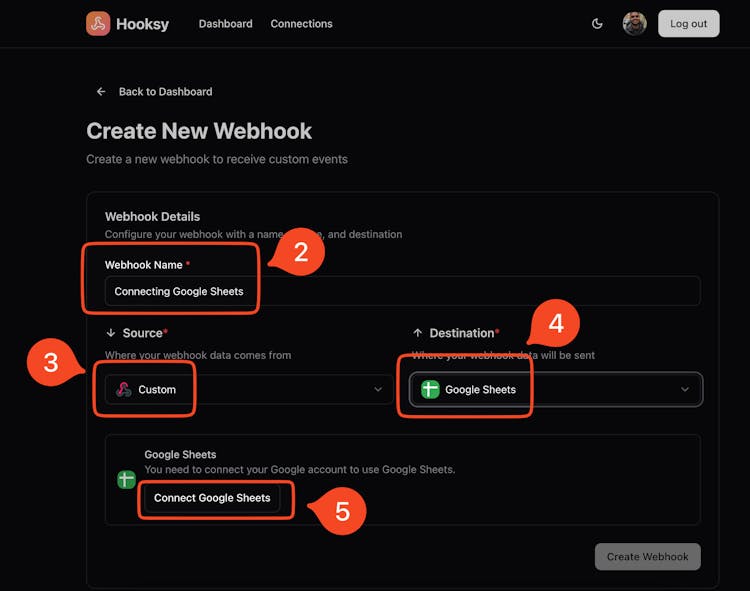Open the Connections nav item
750x591 pixels.
tap(301, 23)
